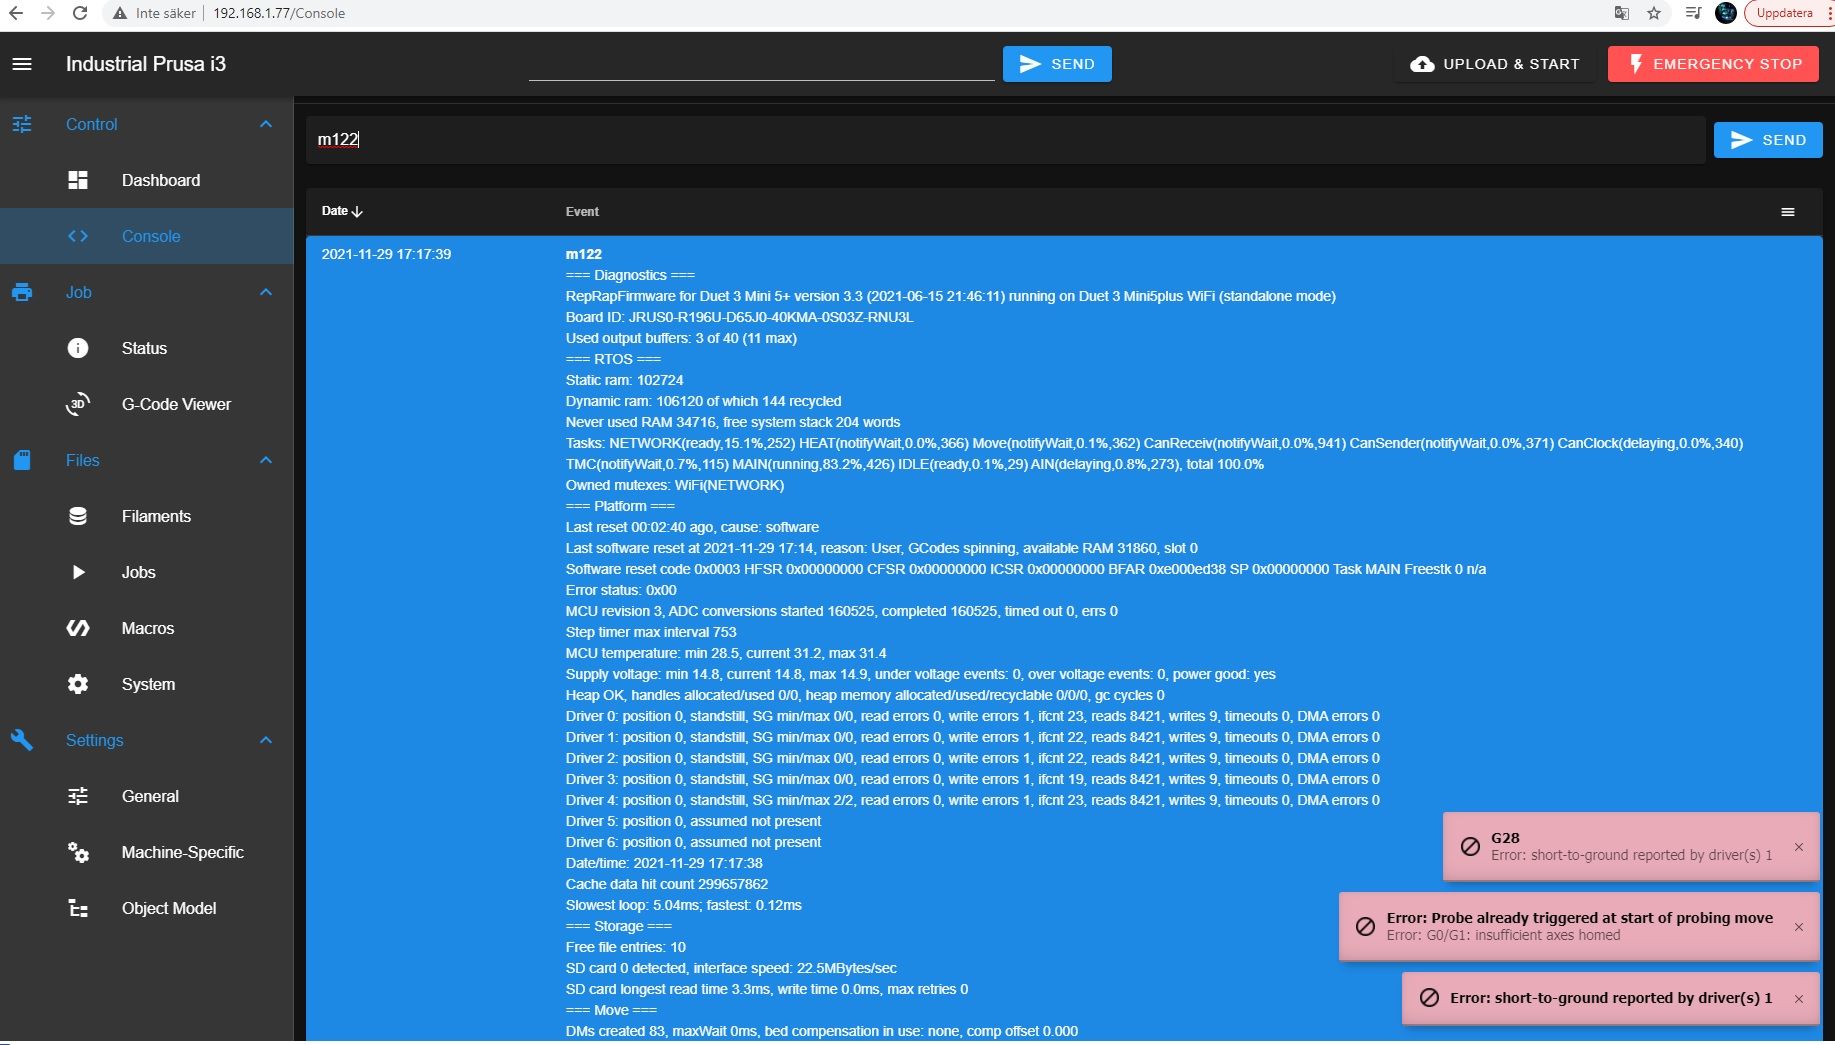The image size is (1835, 1045).
Task: Collapse the Control section chevron
Action: [266, 124]
